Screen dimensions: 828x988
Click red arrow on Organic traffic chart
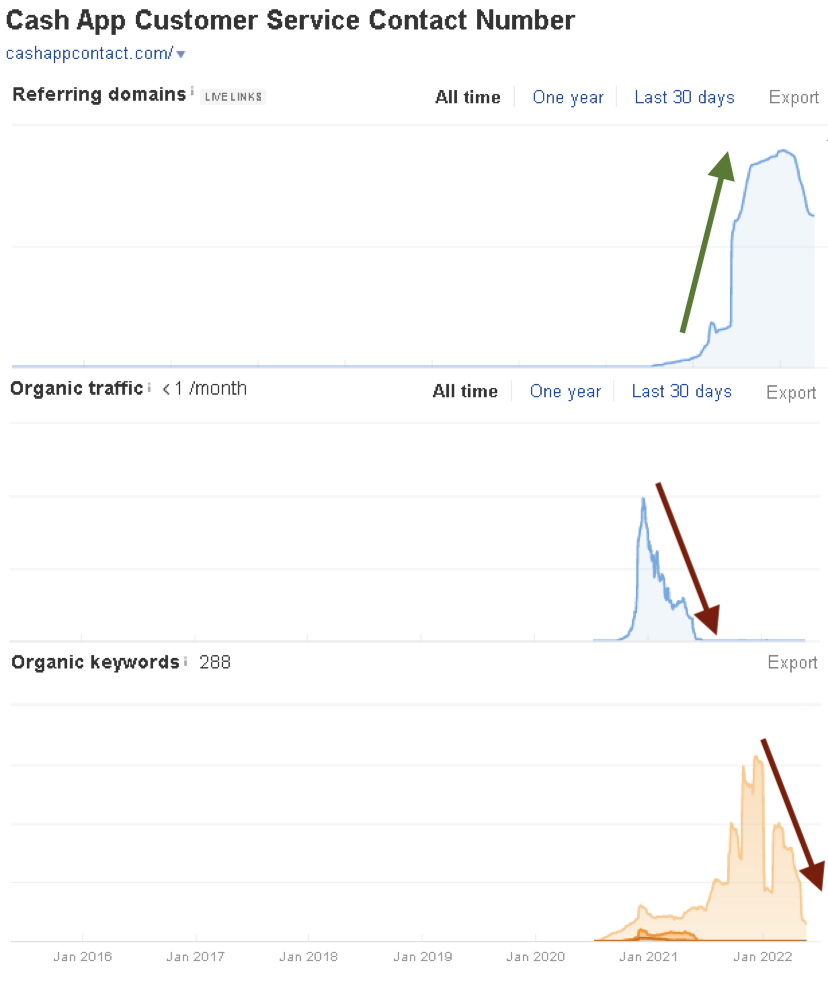[687, 558]
